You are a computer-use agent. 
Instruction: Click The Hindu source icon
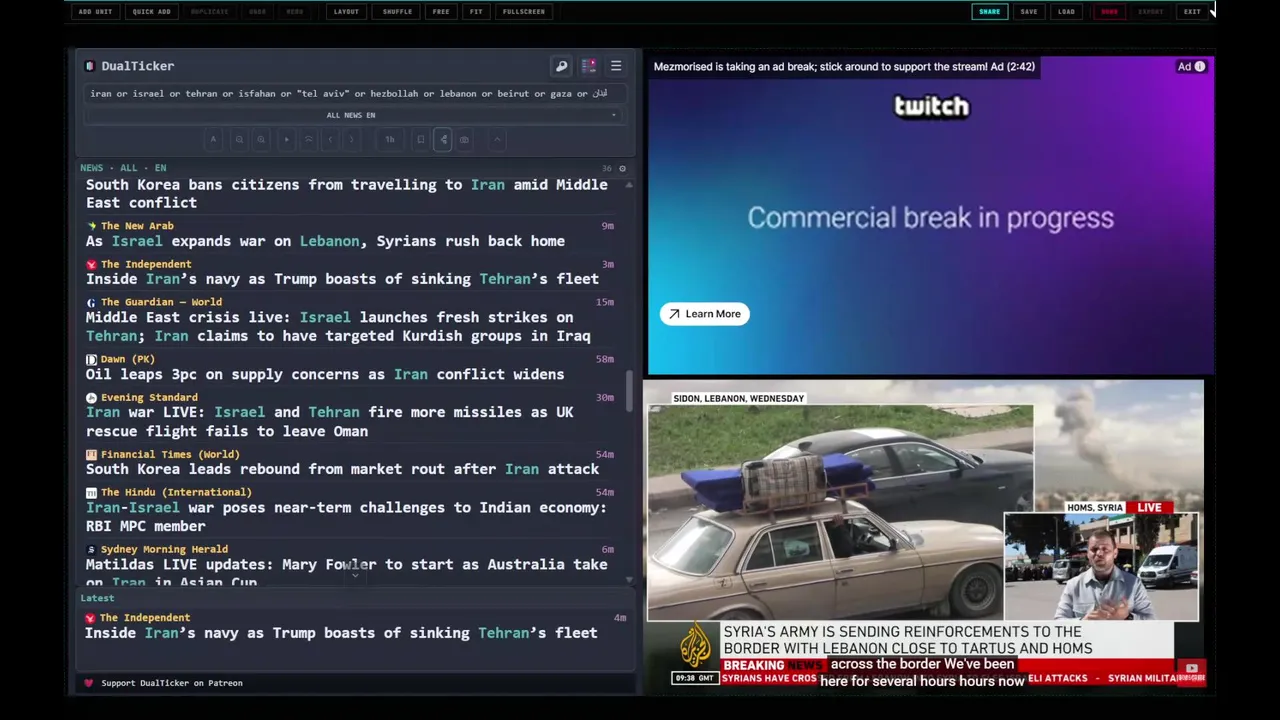91,492
